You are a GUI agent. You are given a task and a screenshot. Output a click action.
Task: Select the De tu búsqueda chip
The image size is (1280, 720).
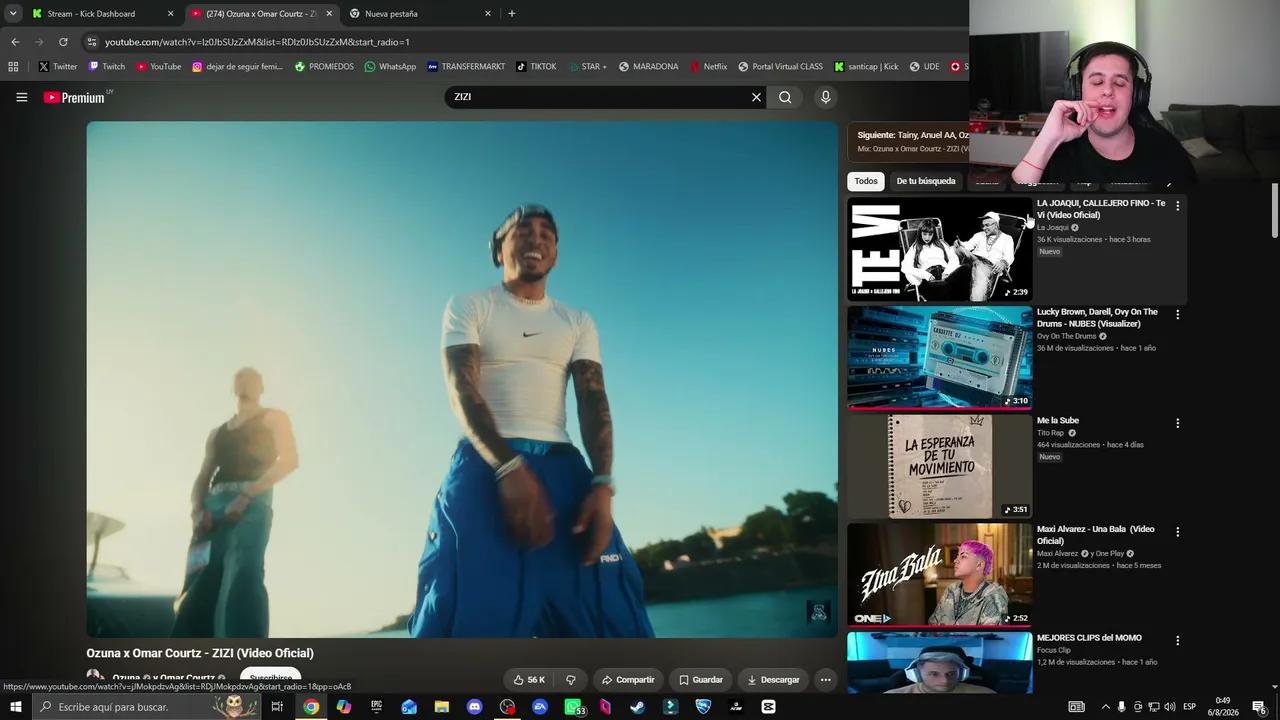(x=926, y=181)
